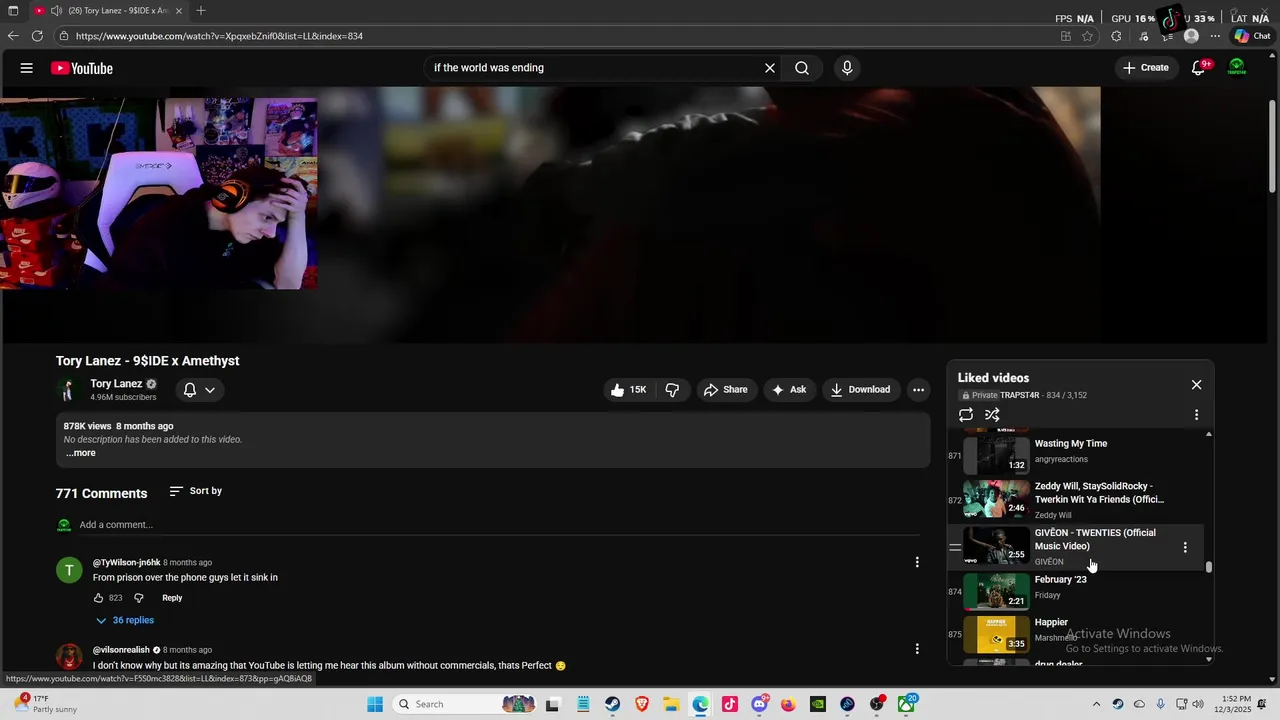This screenshot has width=1280, height=720.
Task: Open Steam from the taskbar
Action: pos(612,705)
